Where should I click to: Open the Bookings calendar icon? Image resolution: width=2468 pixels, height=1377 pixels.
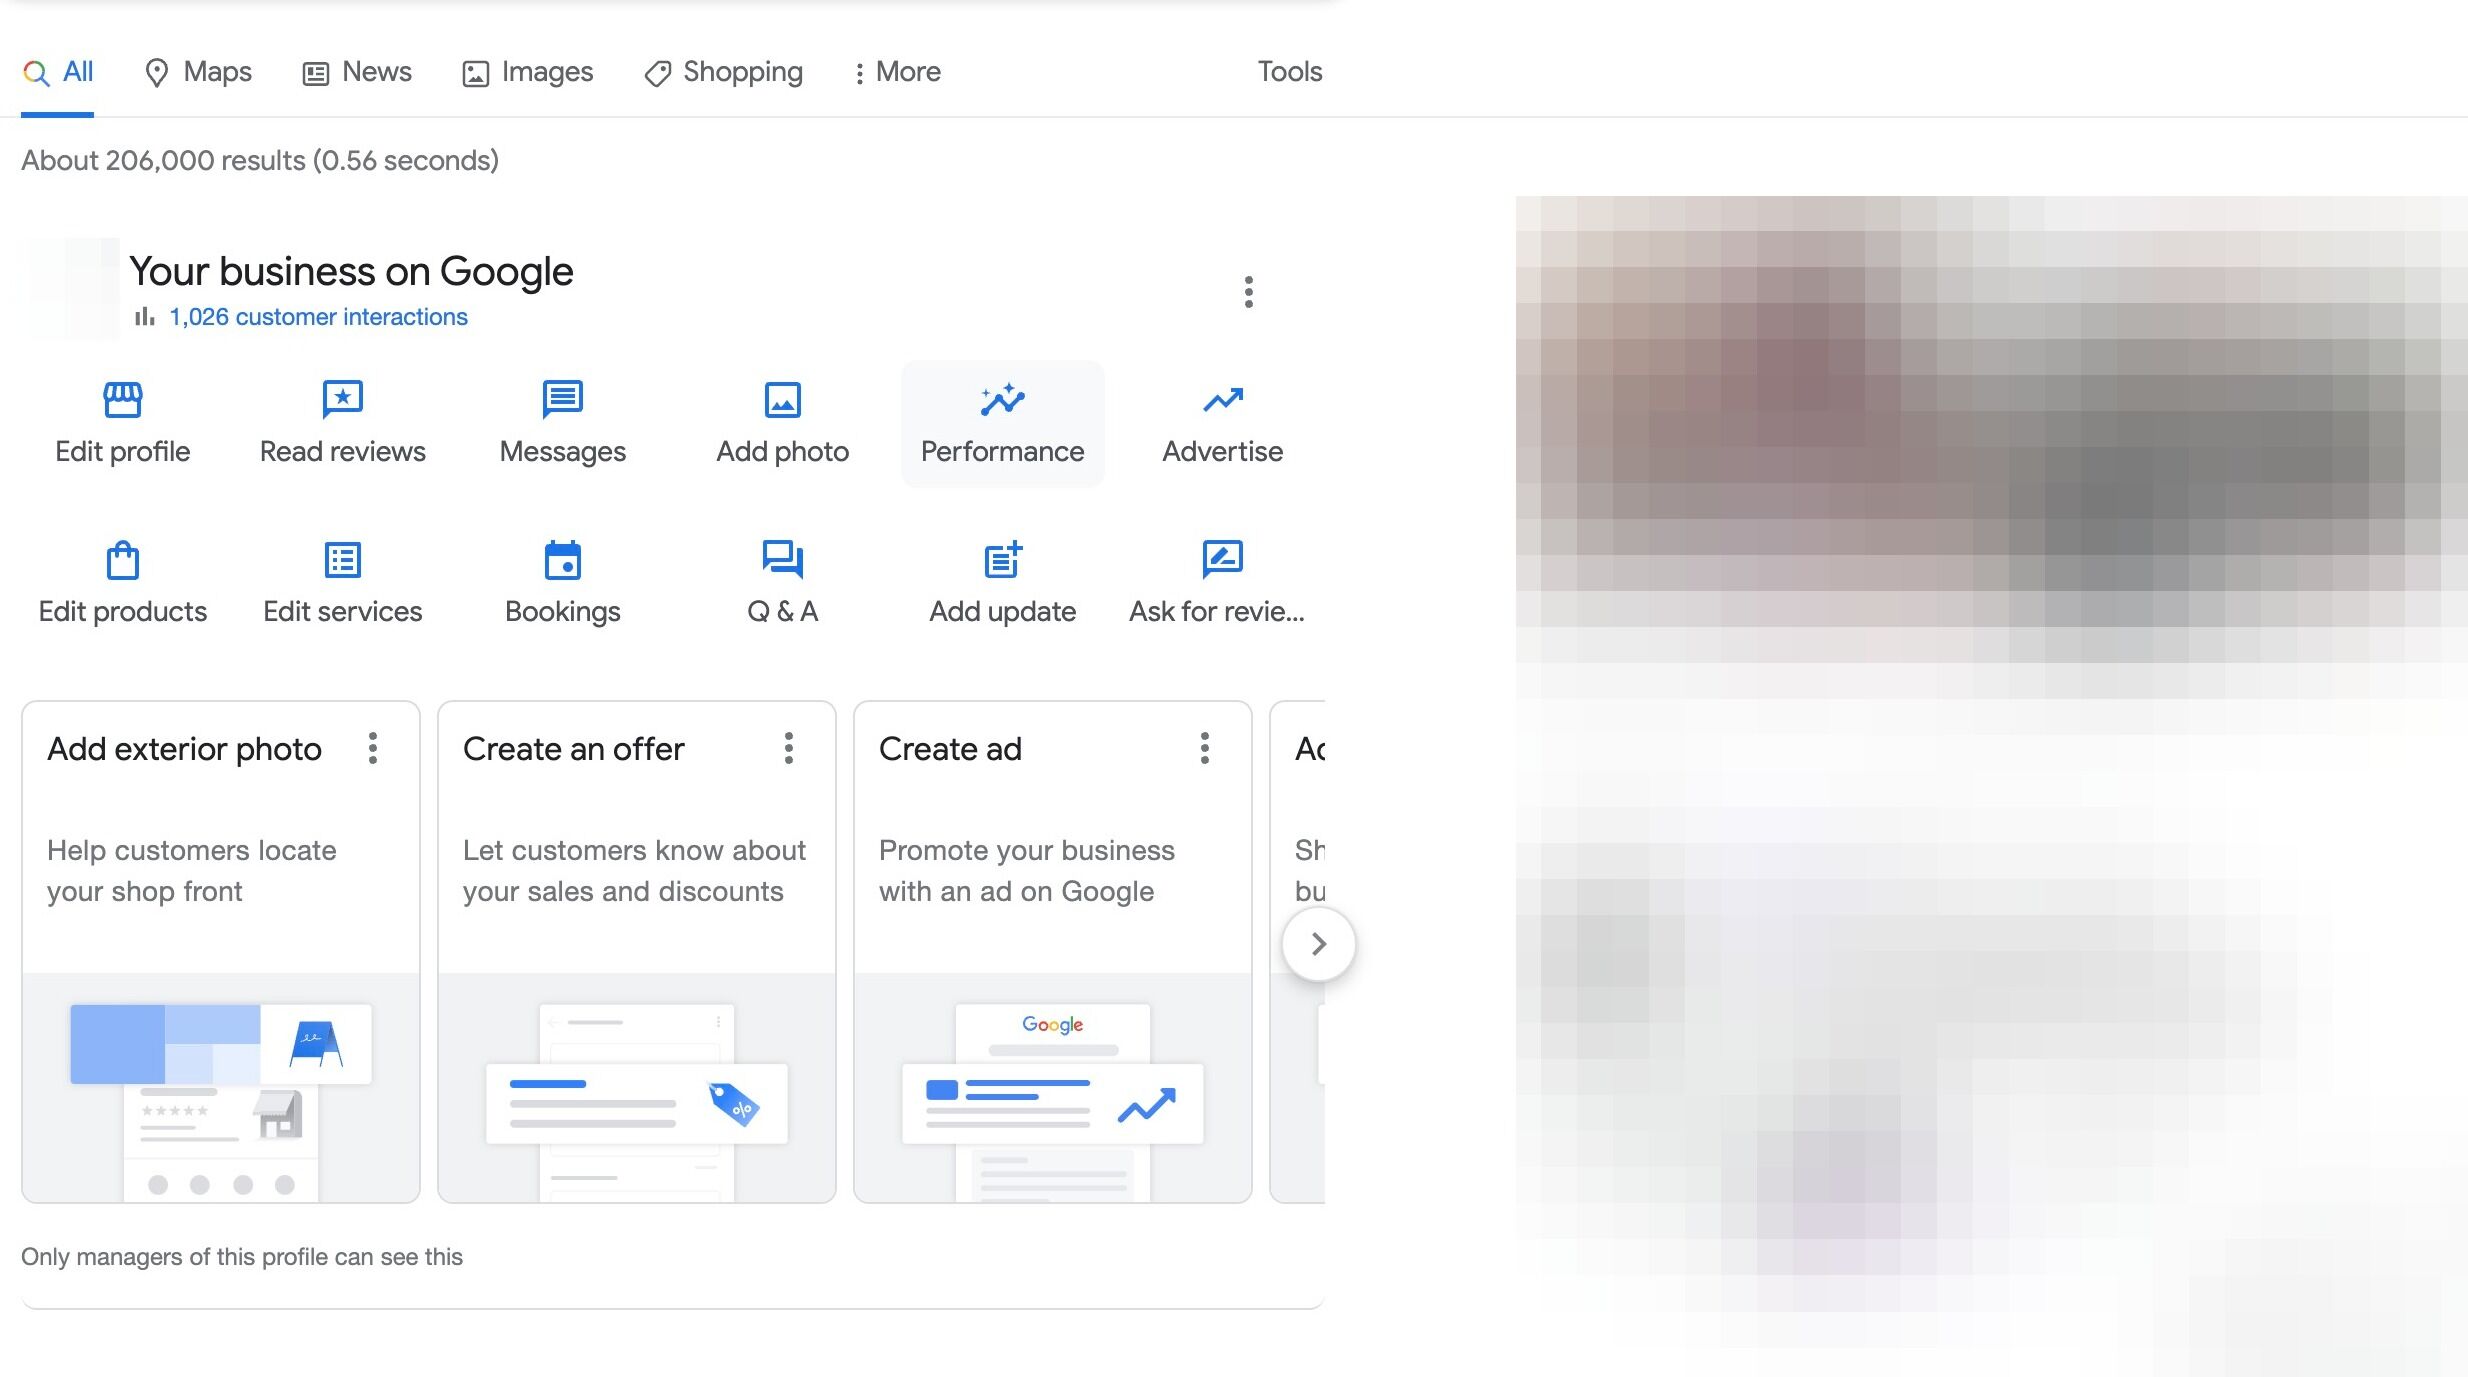(563, 560)
